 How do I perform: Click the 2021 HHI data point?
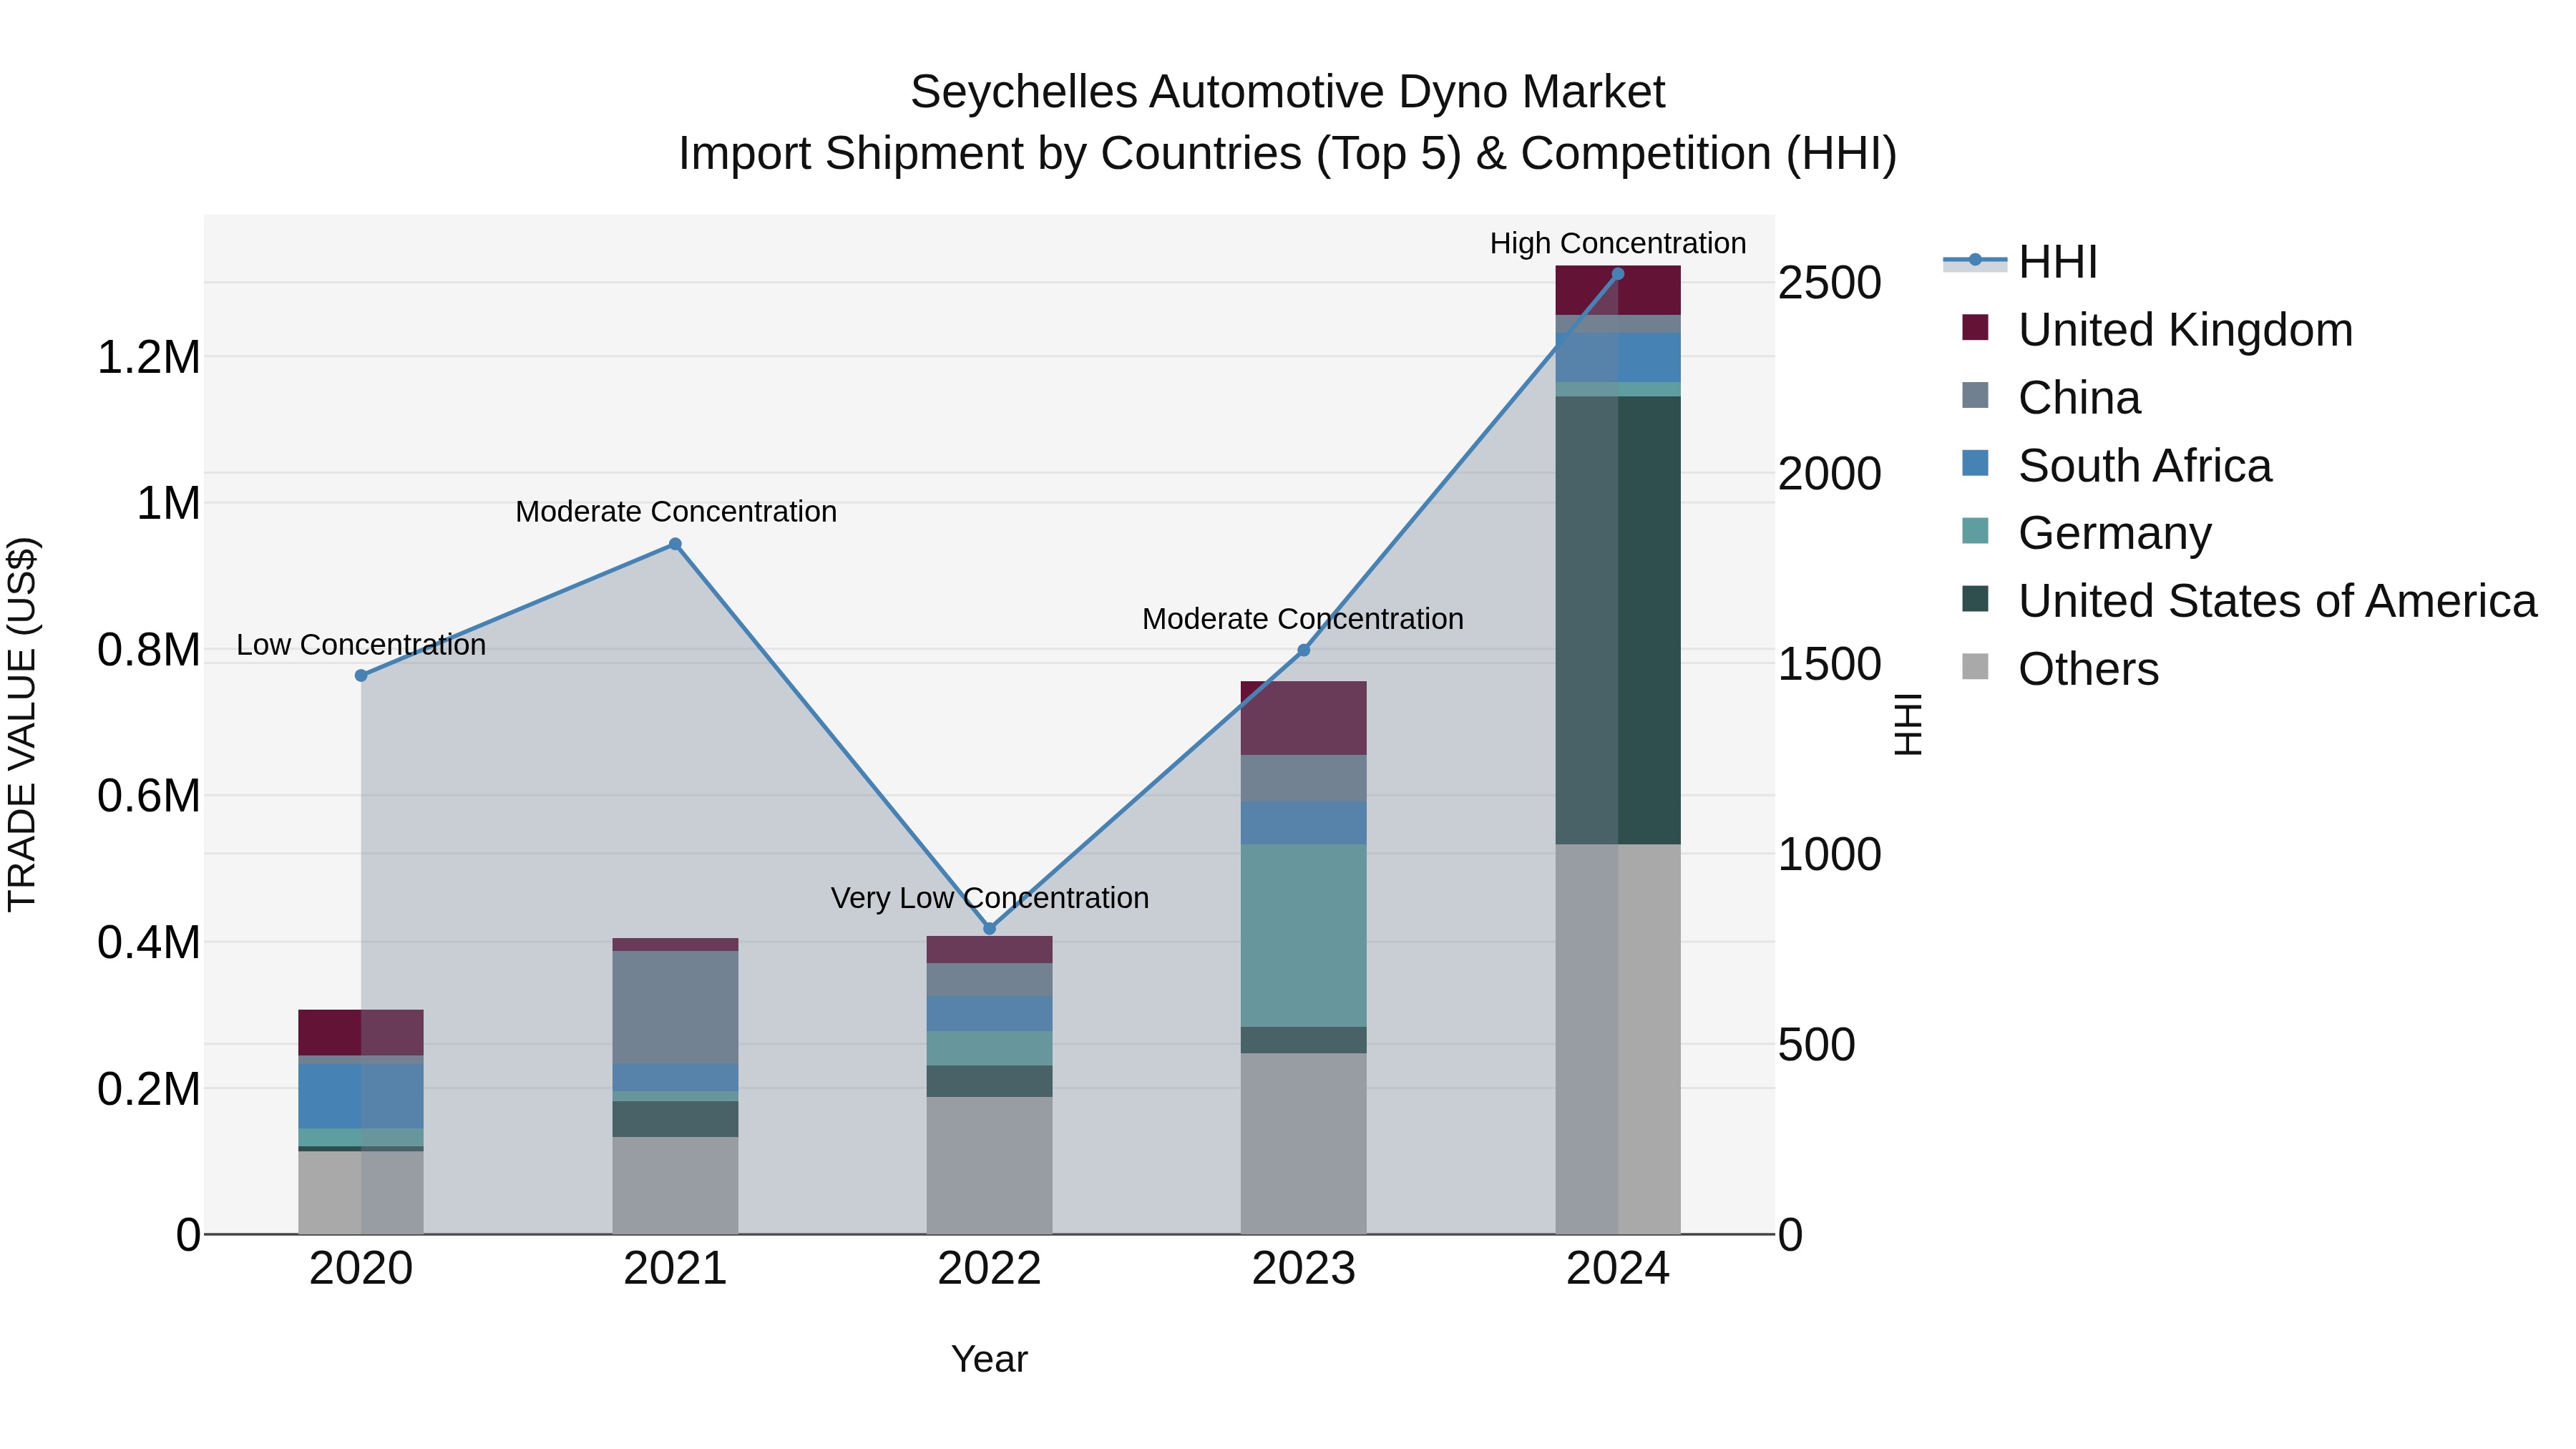tap(675, 544)
